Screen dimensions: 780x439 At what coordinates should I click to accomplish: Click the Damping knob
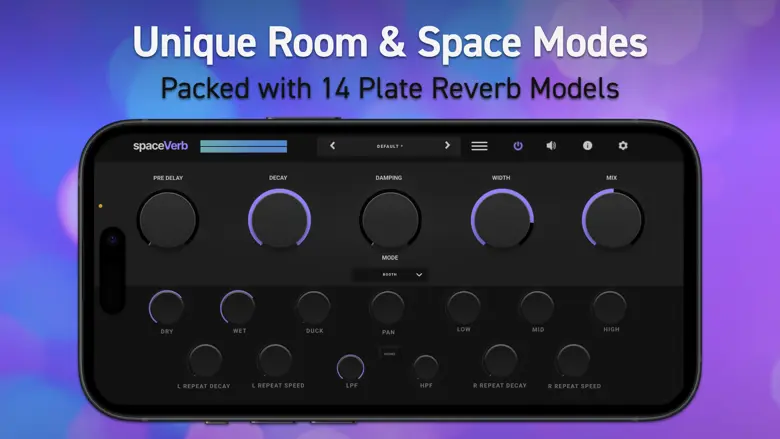[x=390, y=219]
